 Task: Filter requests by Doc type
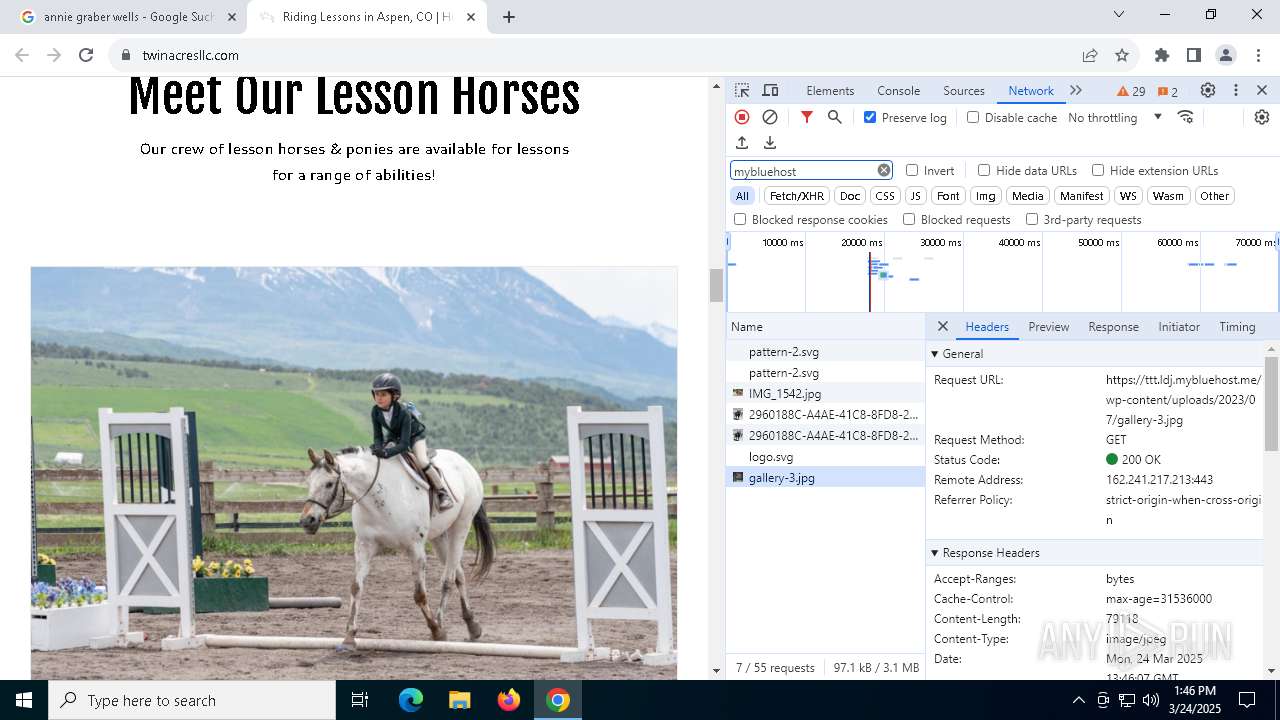point(850,196)
